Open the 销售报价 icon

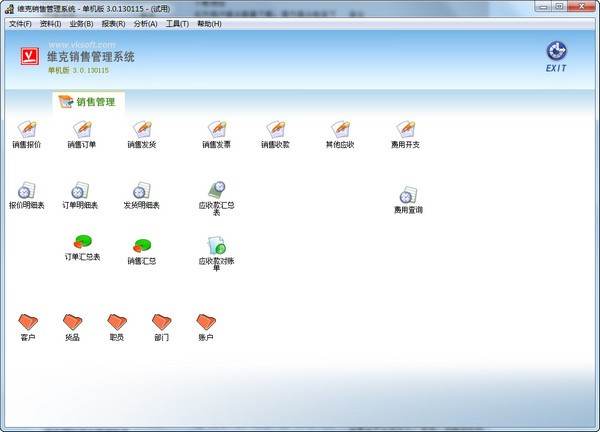pos(27,130)
